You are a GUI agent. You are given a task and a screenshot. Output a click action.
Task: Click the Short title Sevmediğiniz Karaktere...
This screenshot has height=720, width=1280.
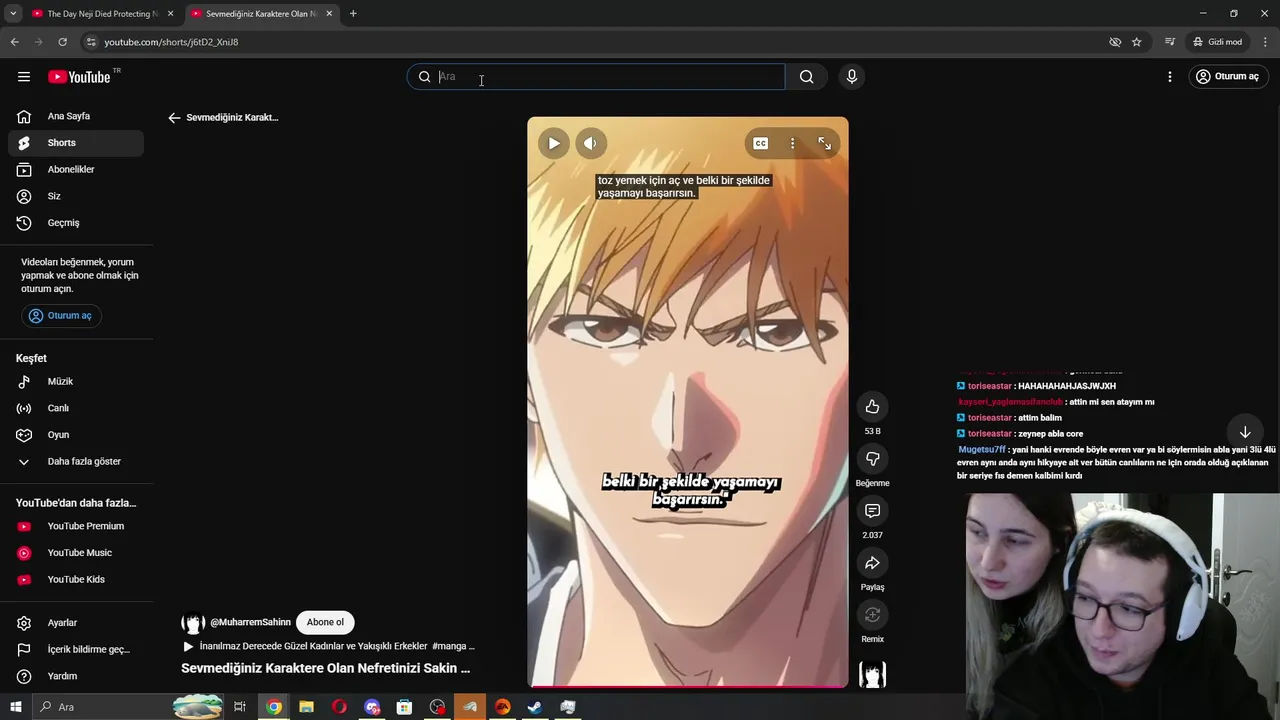pyautogui.click(x=325, y=668)
